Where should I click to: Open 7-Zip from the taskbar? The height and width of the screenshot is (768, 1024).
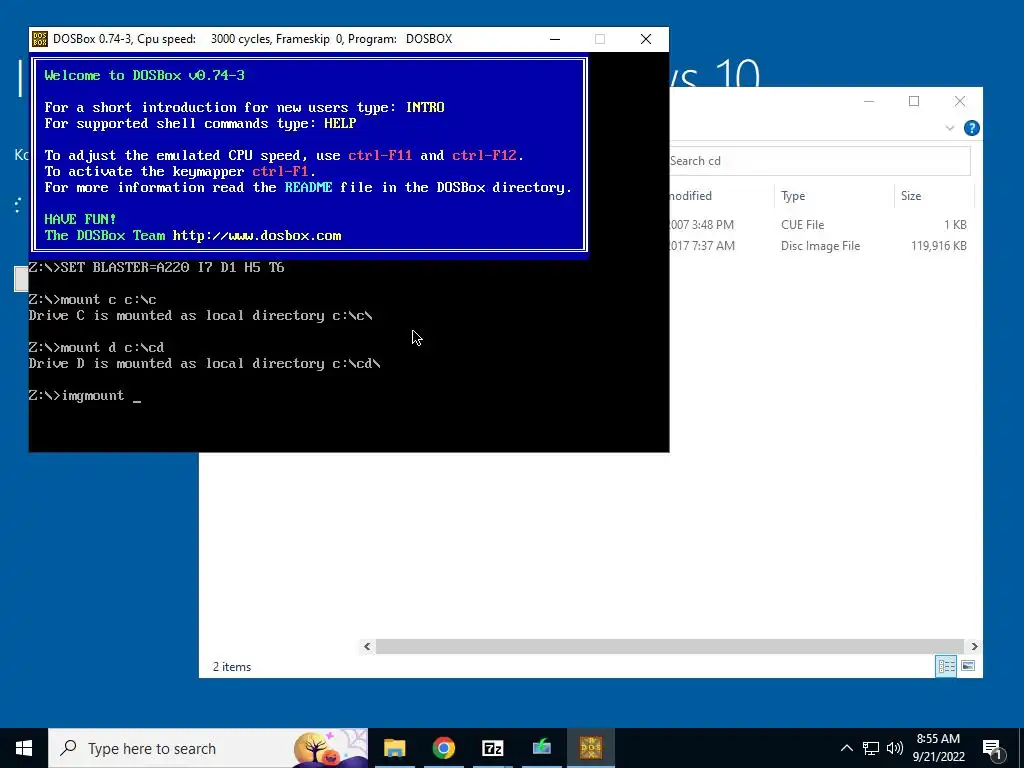tap(492, 748)
